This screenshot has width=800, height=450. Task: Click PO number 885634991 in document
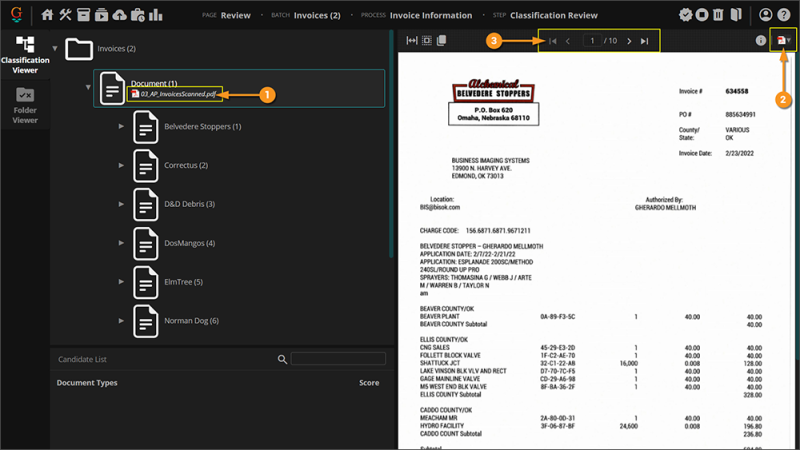click(x=740, y=114)
